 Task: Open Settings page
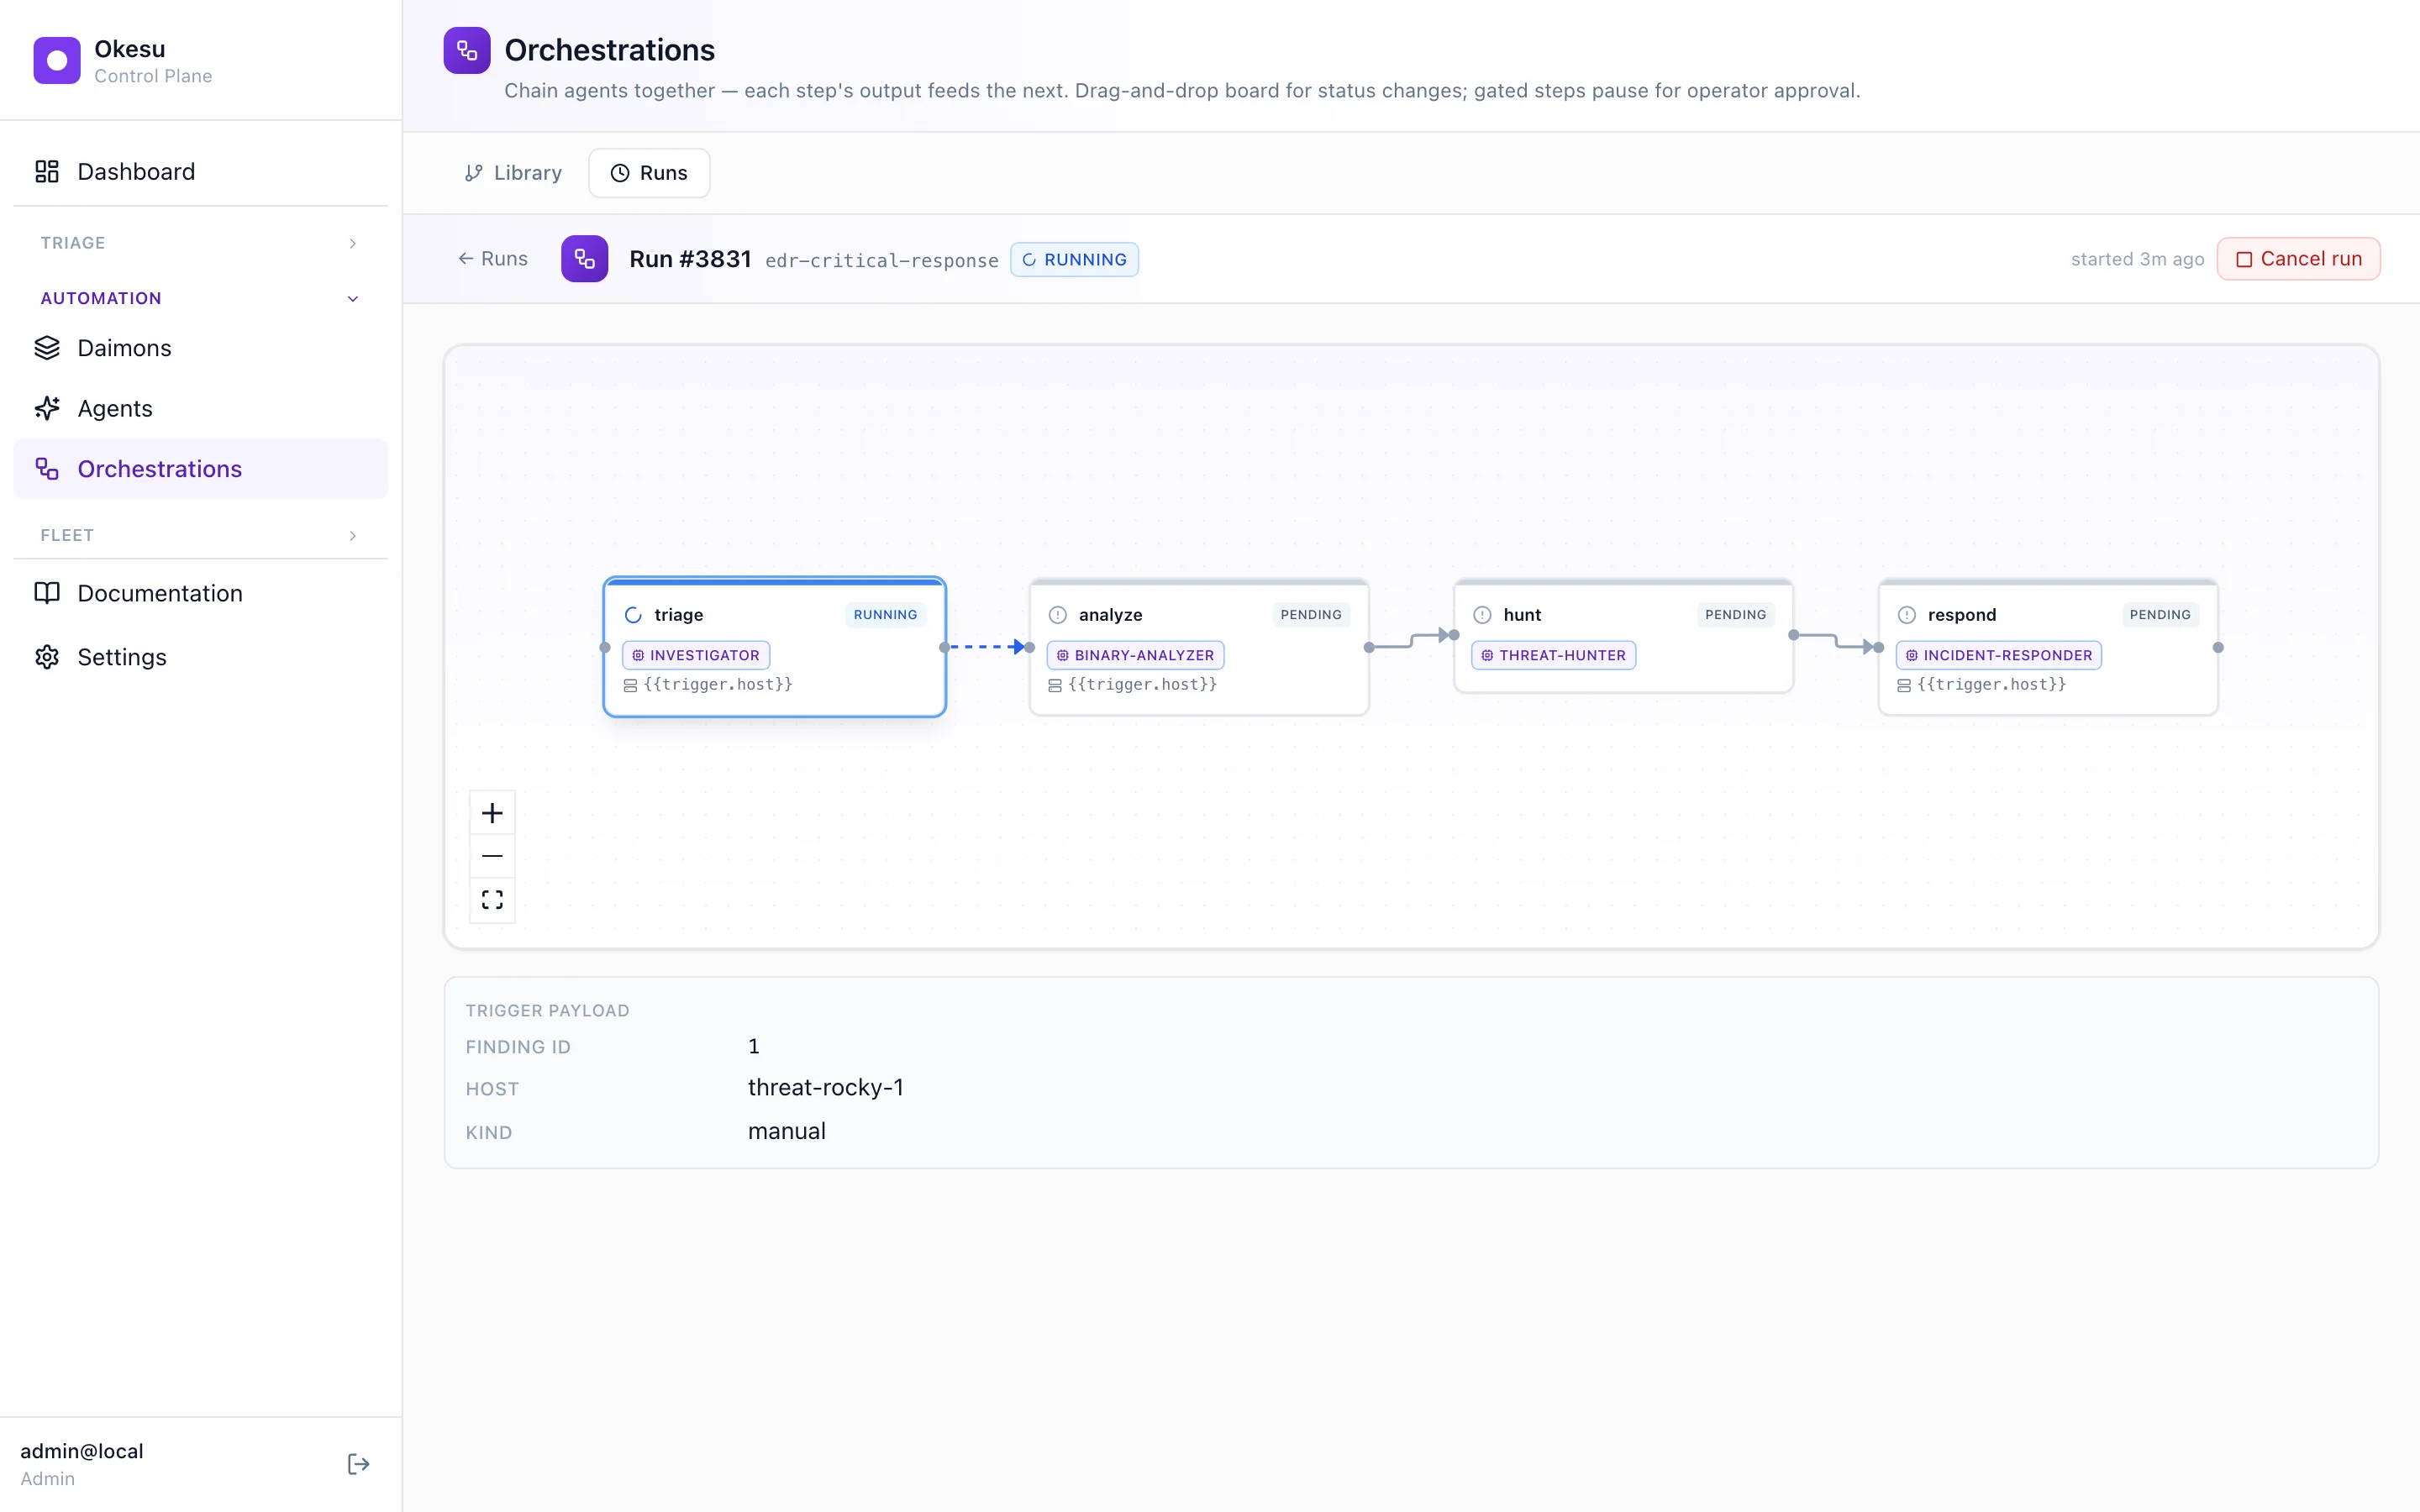click(200, 657)
